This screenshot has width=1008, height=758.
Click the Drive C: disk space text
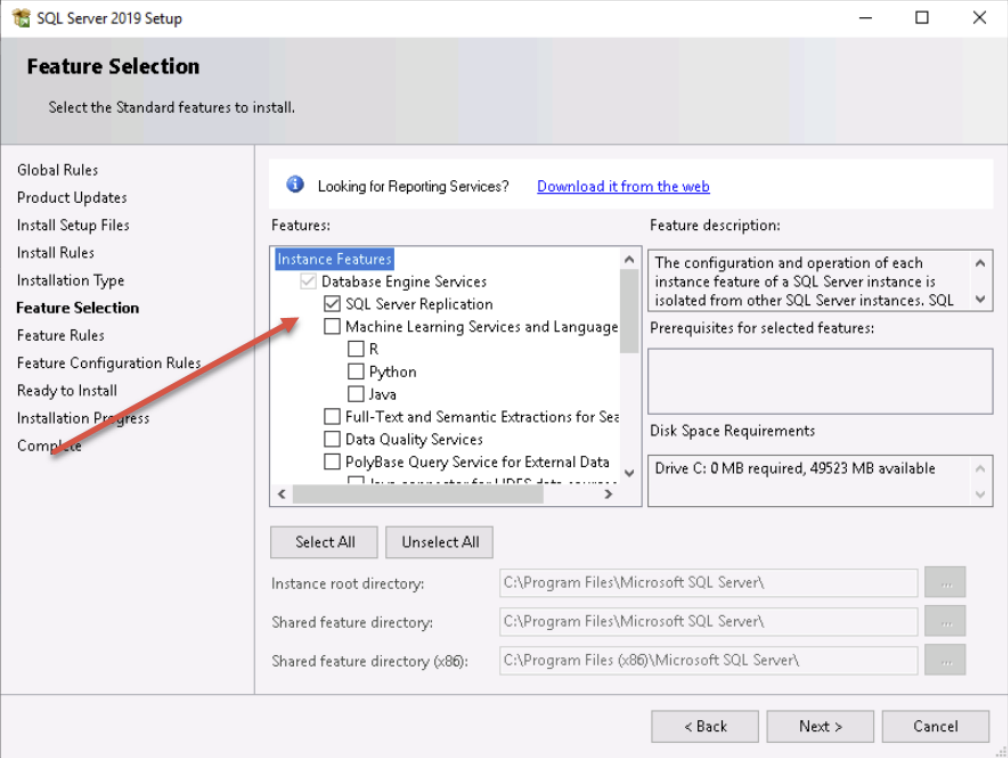point(795,468)
